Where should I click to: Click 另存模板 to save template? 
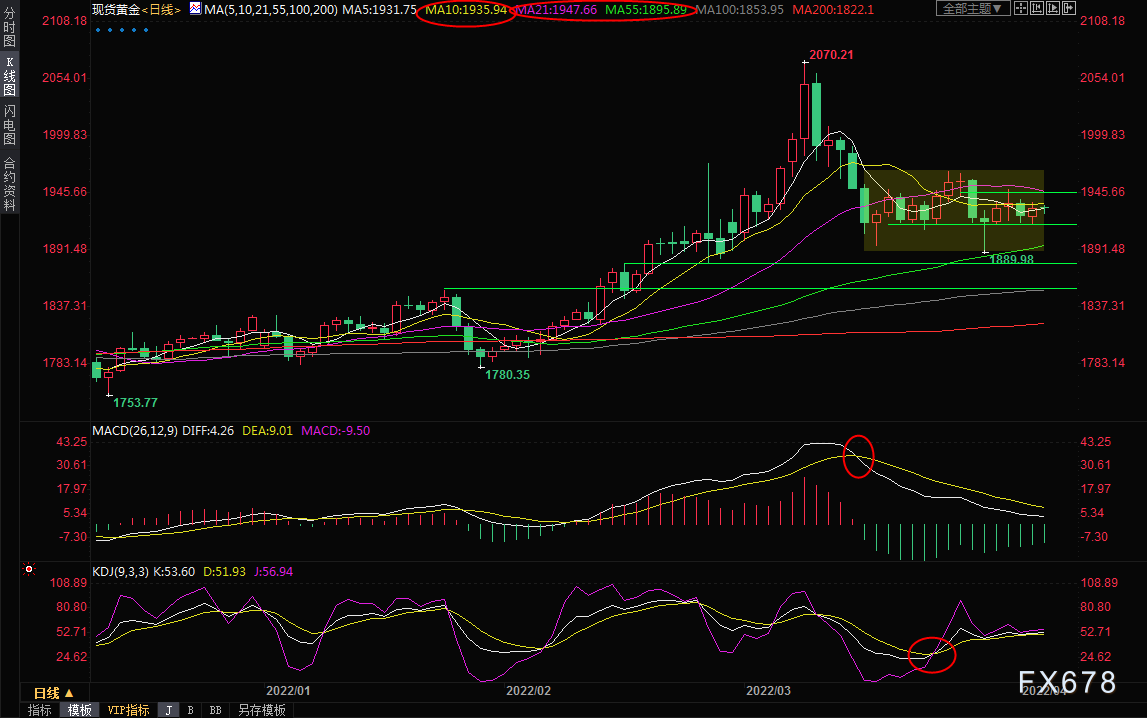[261, 710]
